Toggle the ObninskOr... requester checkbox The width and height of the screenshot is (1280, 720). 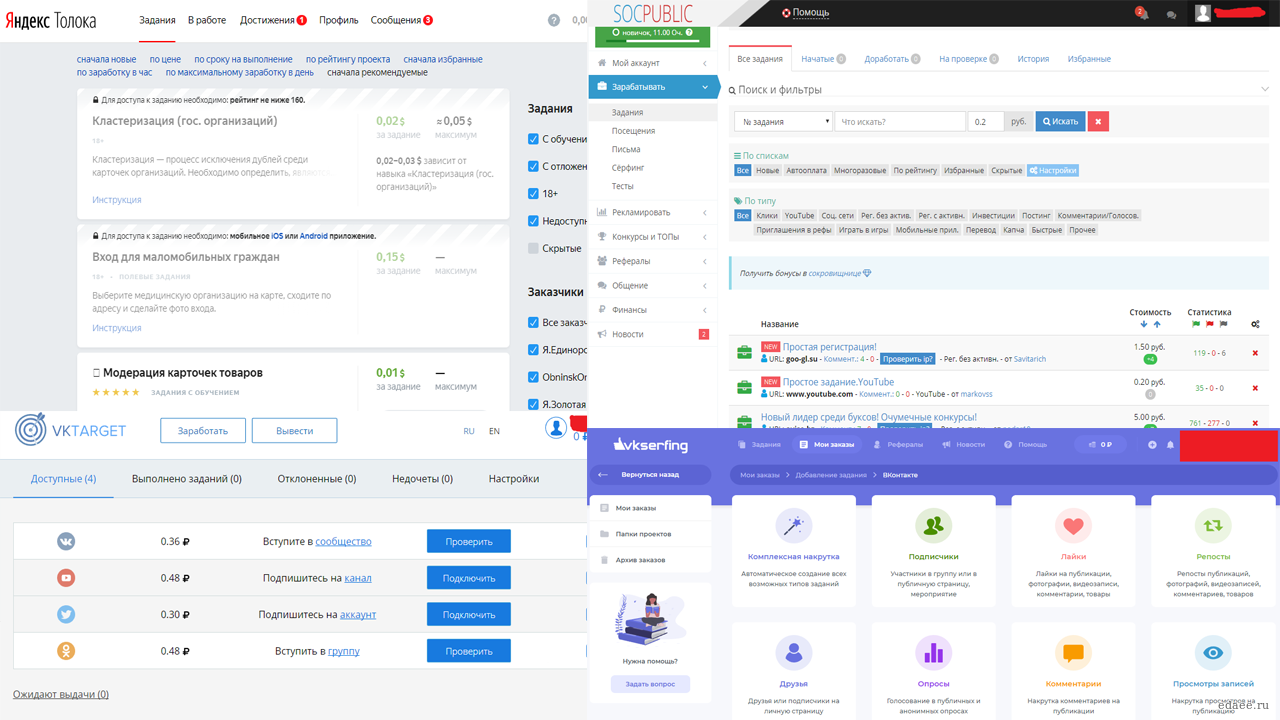[x=533, y=377]
